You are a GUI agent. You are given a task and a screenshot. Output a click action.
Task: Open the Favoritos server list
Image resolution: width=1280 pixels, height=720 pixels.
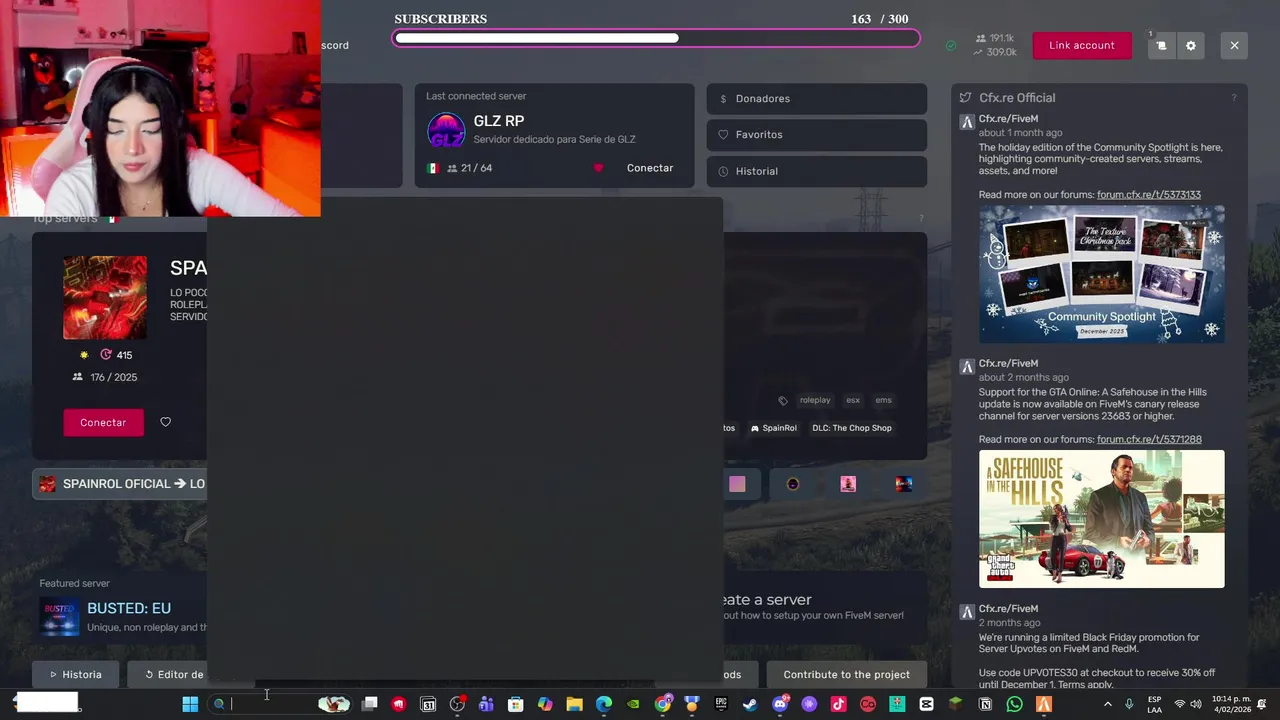(x=817, y=135)
